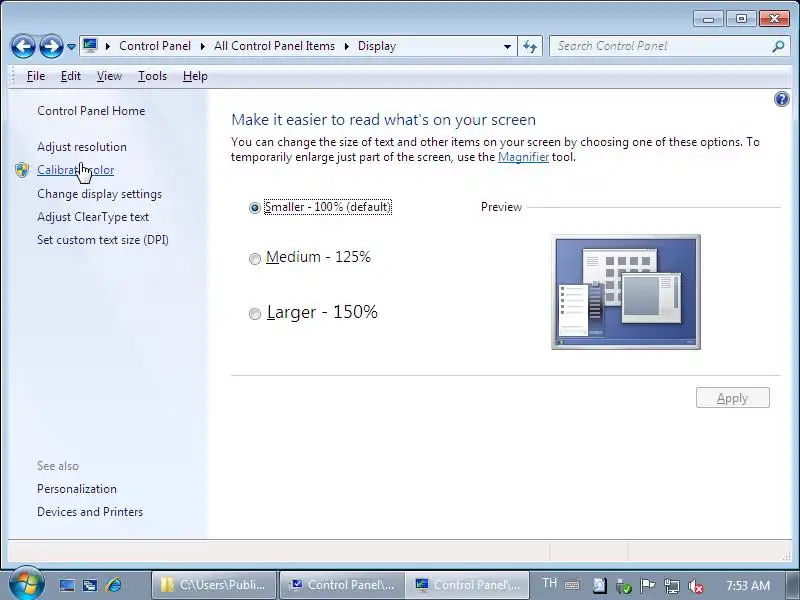This screenshot has width=800, height=600.
Task: Expand the arrow after All Control Panel Items
Action: tap(346, 46)
